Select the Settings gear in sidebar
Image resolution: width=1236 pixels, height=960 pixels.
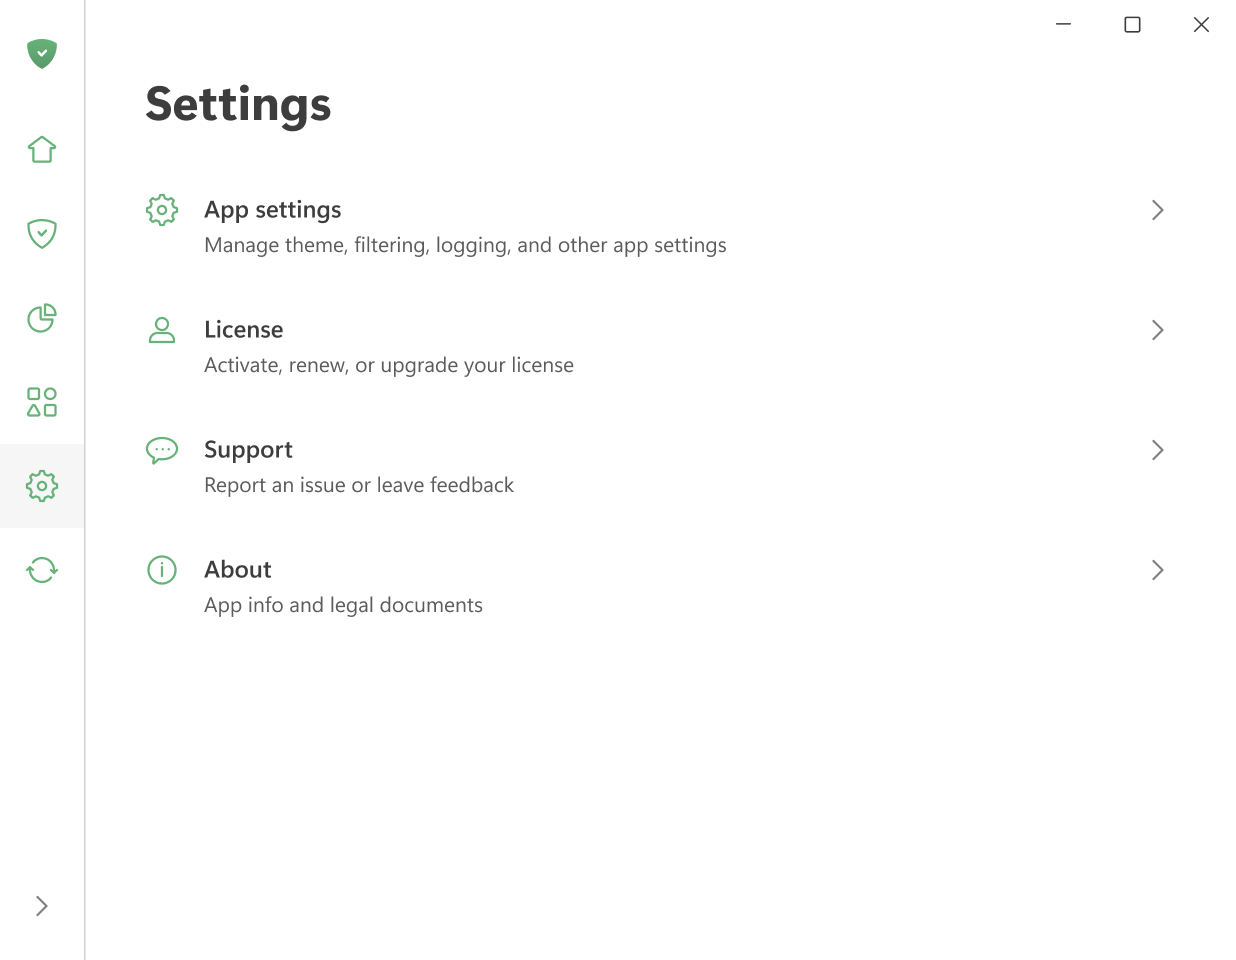42,486
